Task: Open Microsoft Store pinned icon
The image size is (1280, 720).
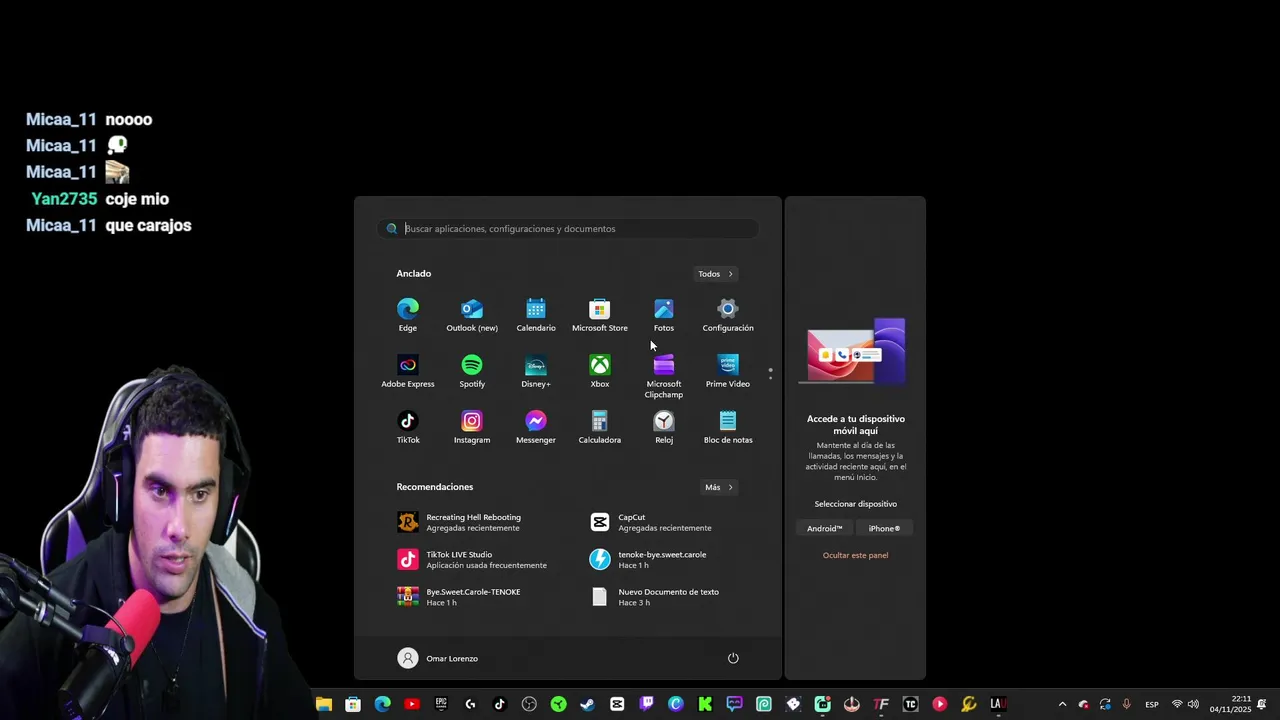Action: coord(600,315)
